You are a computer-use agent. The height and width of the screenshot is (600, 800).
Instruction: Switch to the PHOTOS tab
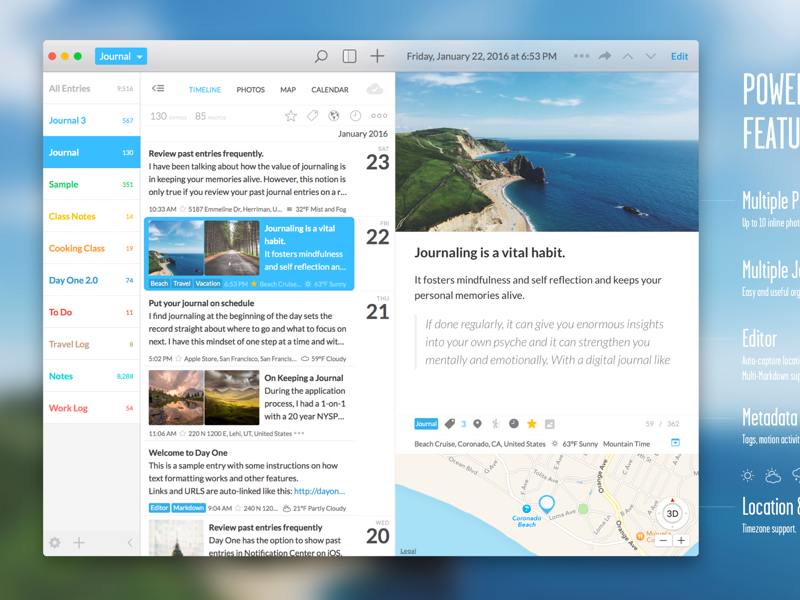tap(250, 89)
